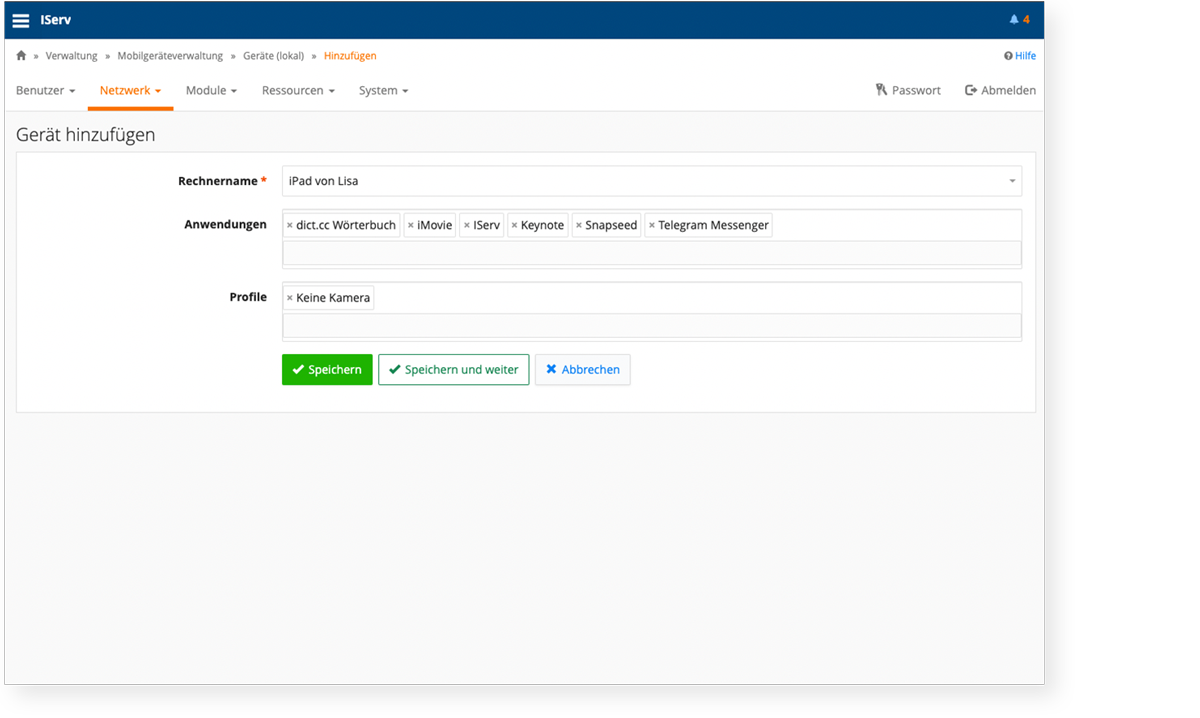The width and height of the screenshot is (1200, 718).
Task: Remove the Snapseed application tag
Action: (x=579, y=226)
